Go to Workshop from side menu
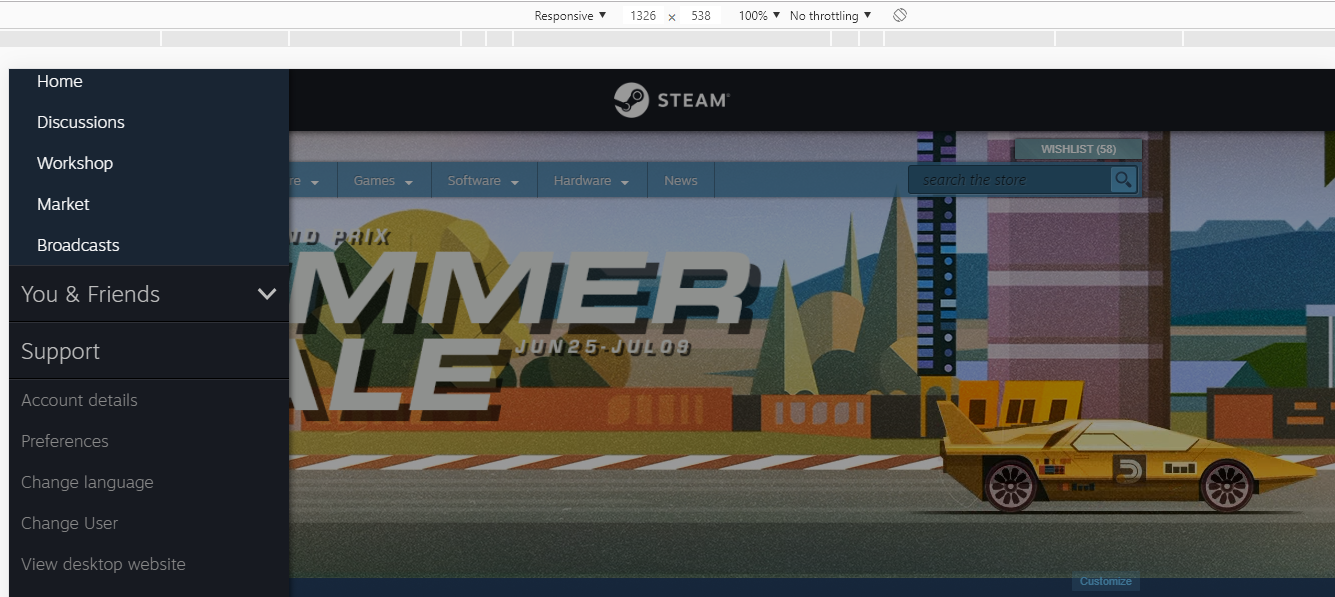1335x597 pixels. pos(75,163)
